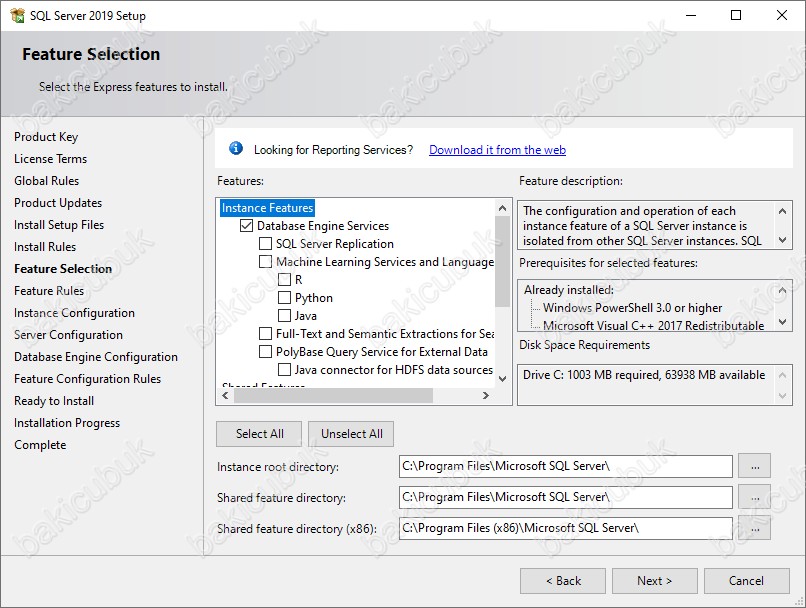The image size is (806, 608).
Task: Click Microsoft Visual C++ 2017 Redistributable entry
Action: pos(653,325)
